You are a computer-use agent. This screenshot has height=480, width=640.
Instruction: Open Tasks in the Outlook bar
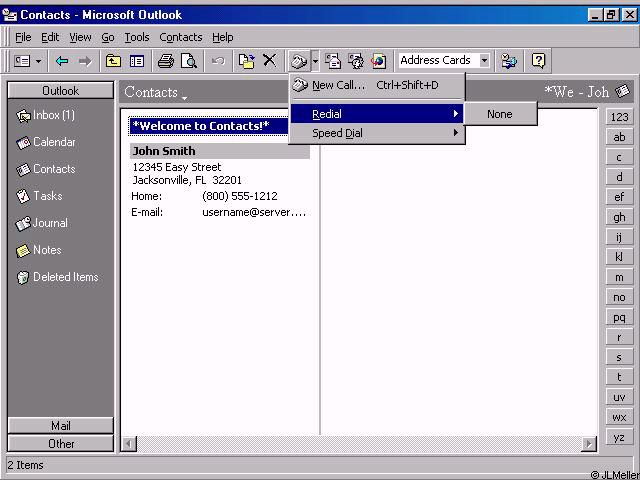(x=39, y=196)
